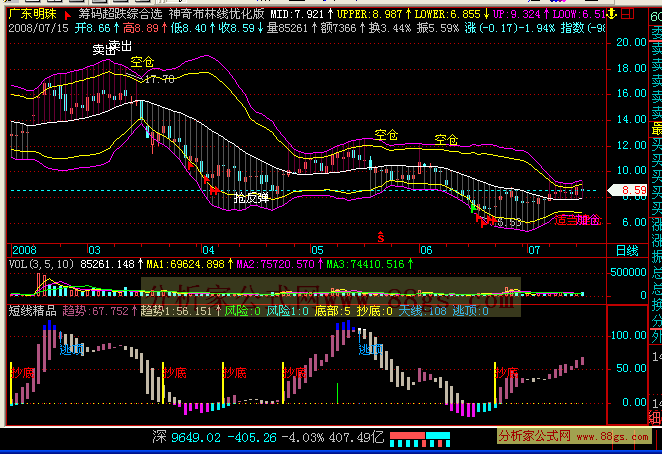Click the 06 month marker on the timeline
The width and height of the screenshot is (662, 454).
426,250
